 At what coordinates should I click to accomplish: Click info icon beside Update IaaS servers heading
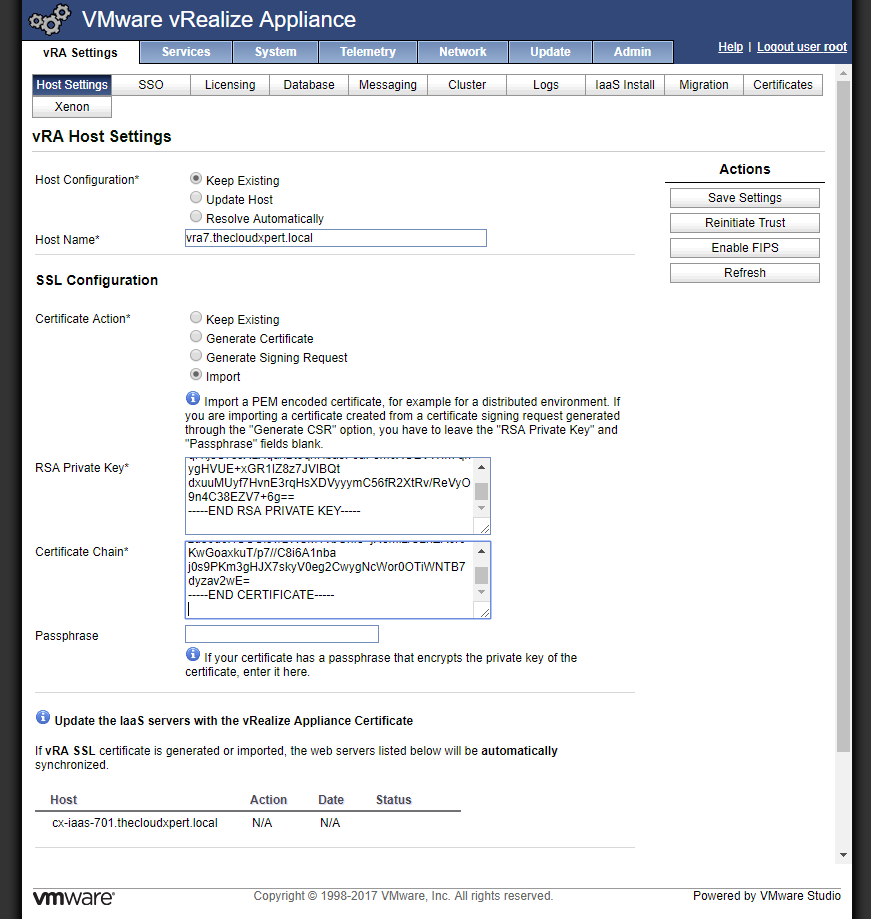pyautogui.click(x=43, y=718)
